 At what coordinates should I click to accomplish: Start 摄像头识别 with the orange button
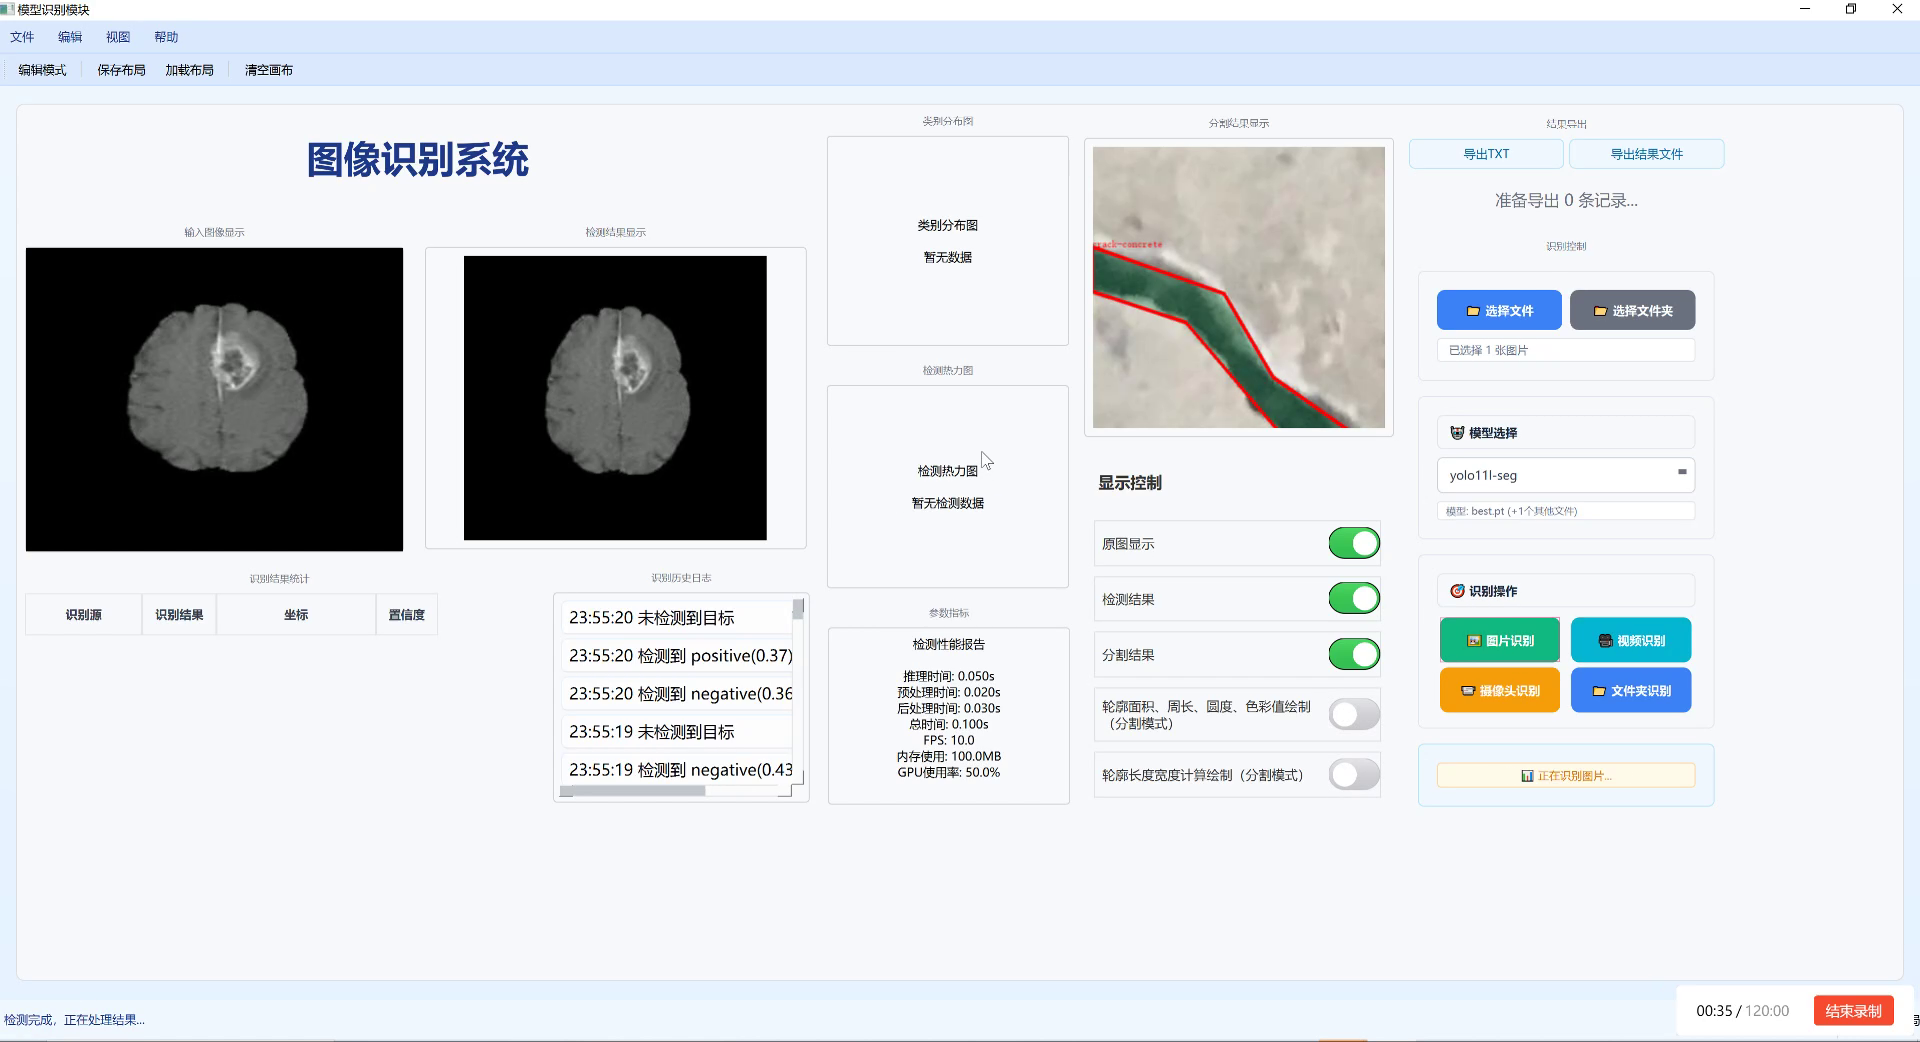coord(1499,690)
